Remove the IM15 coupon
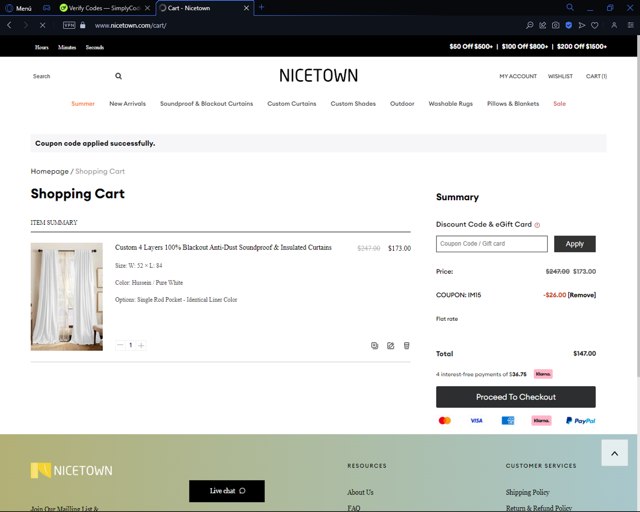 tap(582, 295)
